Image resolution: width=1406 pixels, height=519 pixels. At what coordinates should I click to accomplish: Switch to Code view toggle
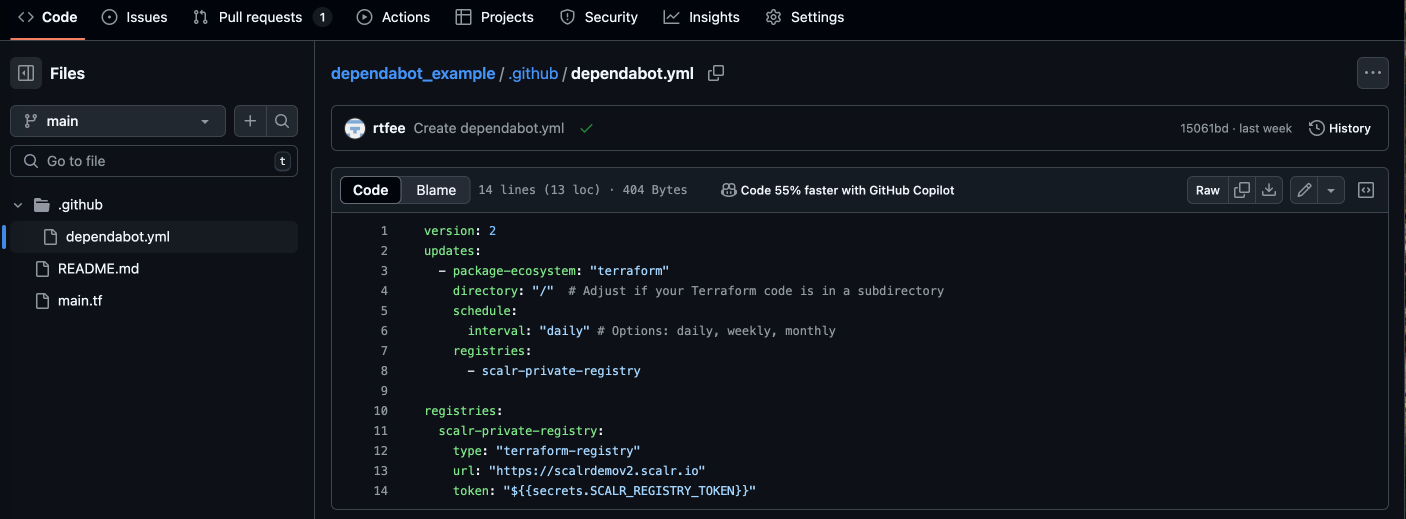click(371, 190)
